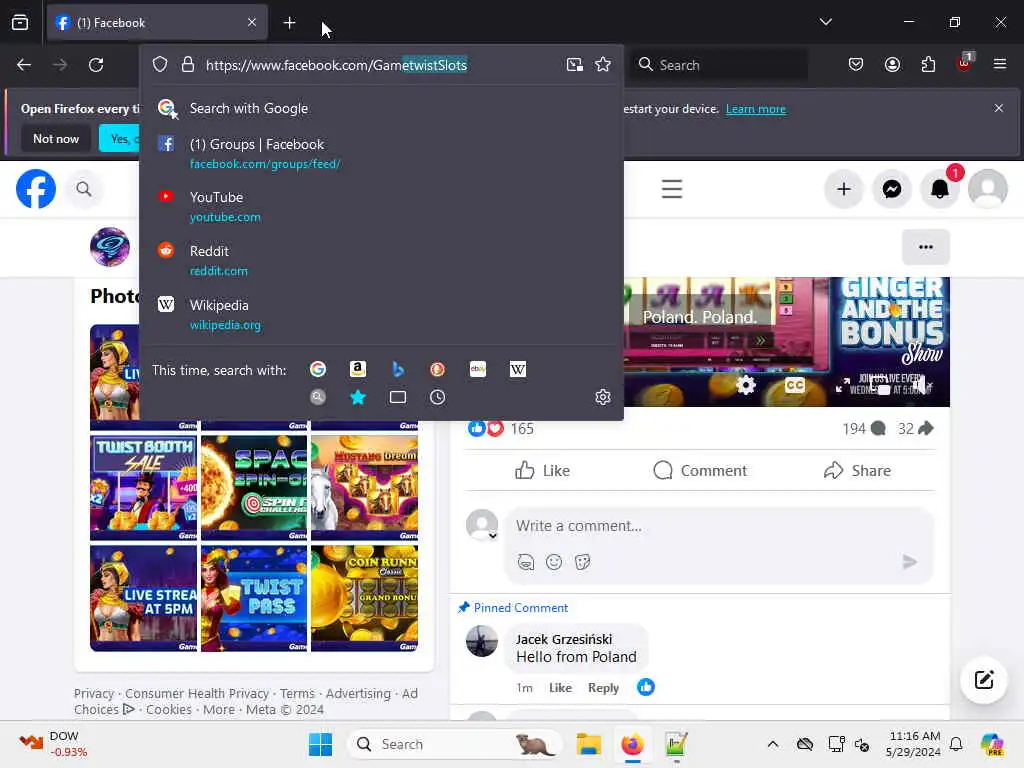Open the Terms footer link
The width and height of the screenshot is (1024, 768).
pos(297,694)
